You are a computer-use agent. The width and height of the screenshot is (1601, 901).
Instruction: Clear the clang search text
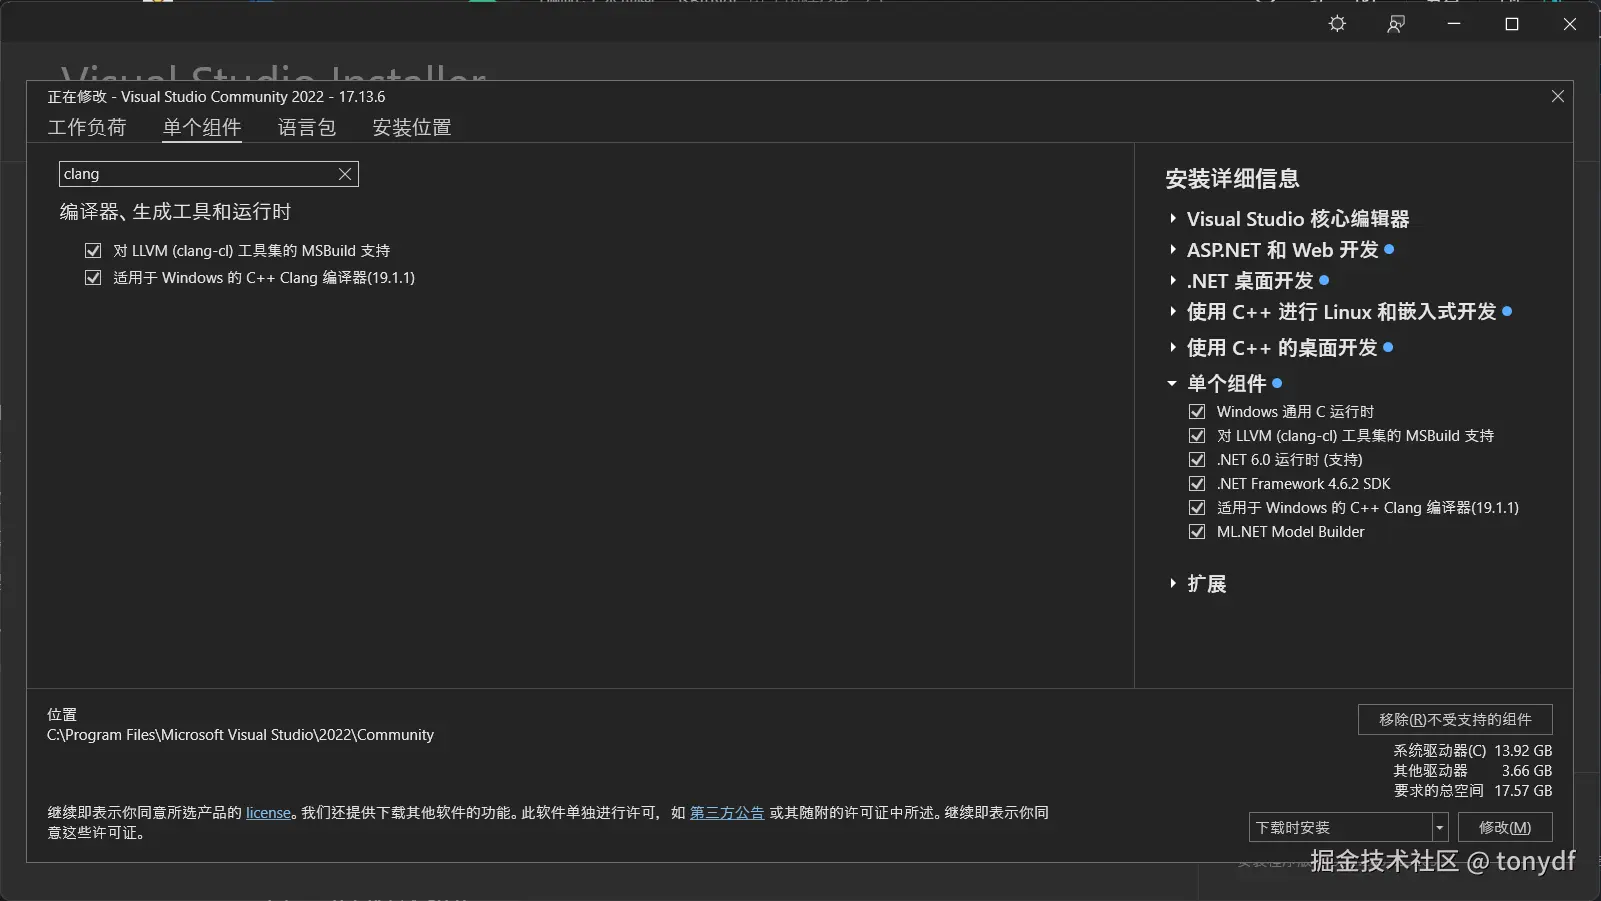345,174
